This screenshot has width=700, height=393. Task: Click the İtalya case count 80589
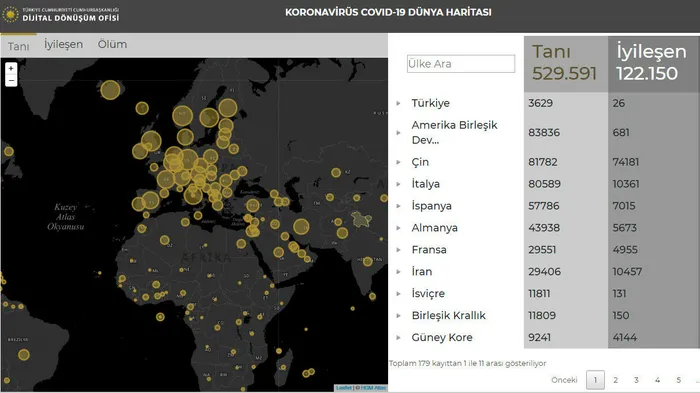click(x=544, y=184)
